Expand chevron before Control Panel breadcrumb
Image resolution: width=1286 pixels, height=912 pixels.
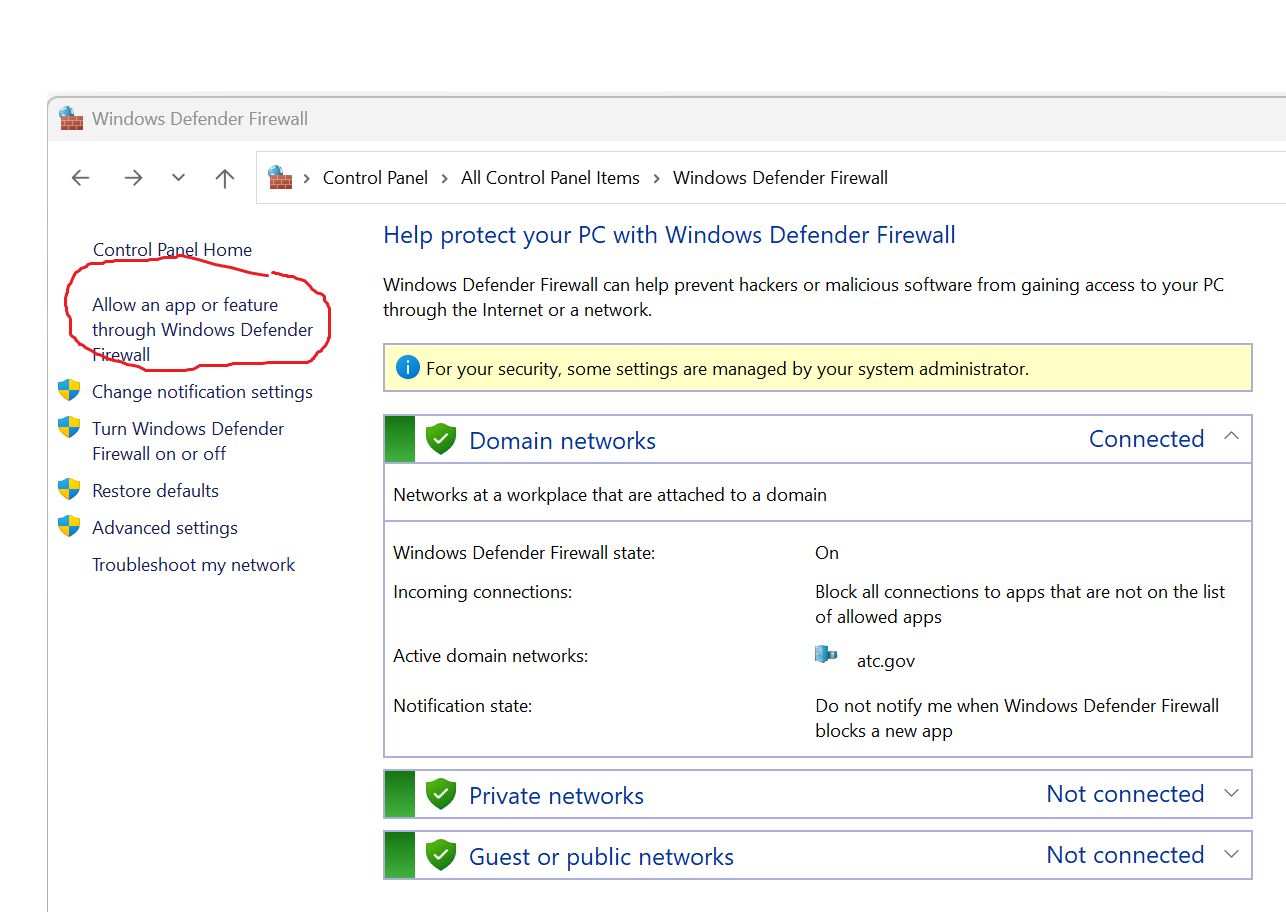pyautogui.click(x=306, y=178)
